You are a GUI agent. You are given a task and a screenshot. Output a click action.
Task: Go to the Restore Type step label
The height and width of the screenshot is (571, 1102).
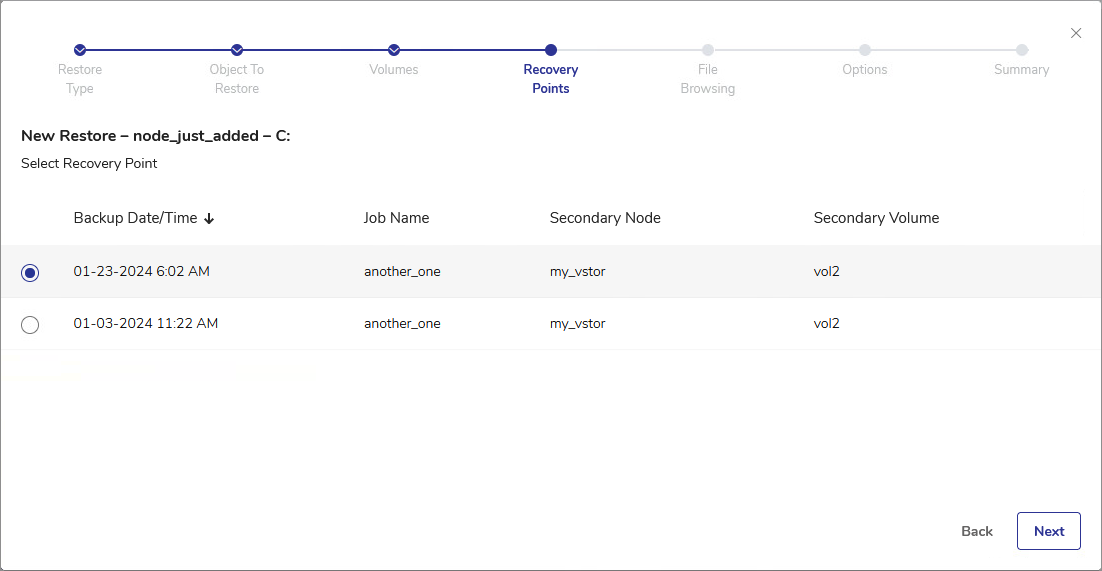(80, 79)
